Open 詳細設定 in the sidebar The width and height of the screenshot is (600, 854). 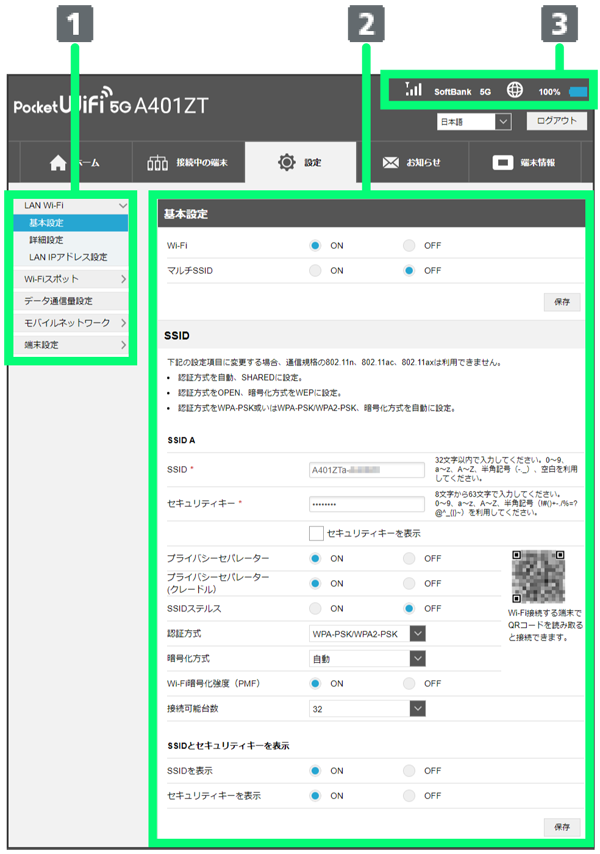46,240
